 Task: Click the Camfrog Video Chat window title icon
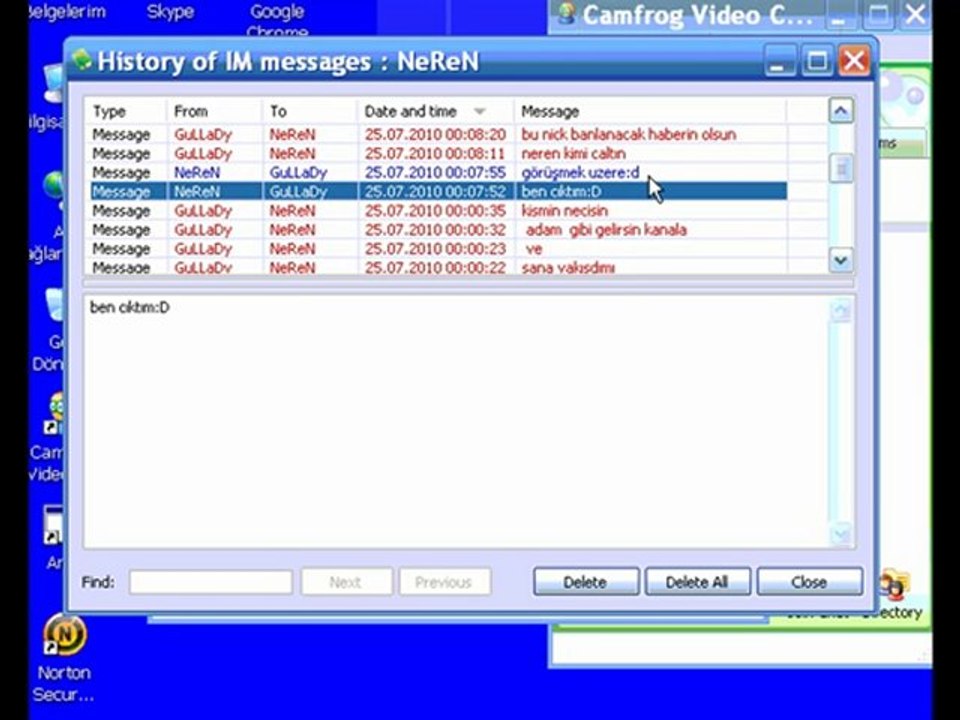tap(566, 13)
